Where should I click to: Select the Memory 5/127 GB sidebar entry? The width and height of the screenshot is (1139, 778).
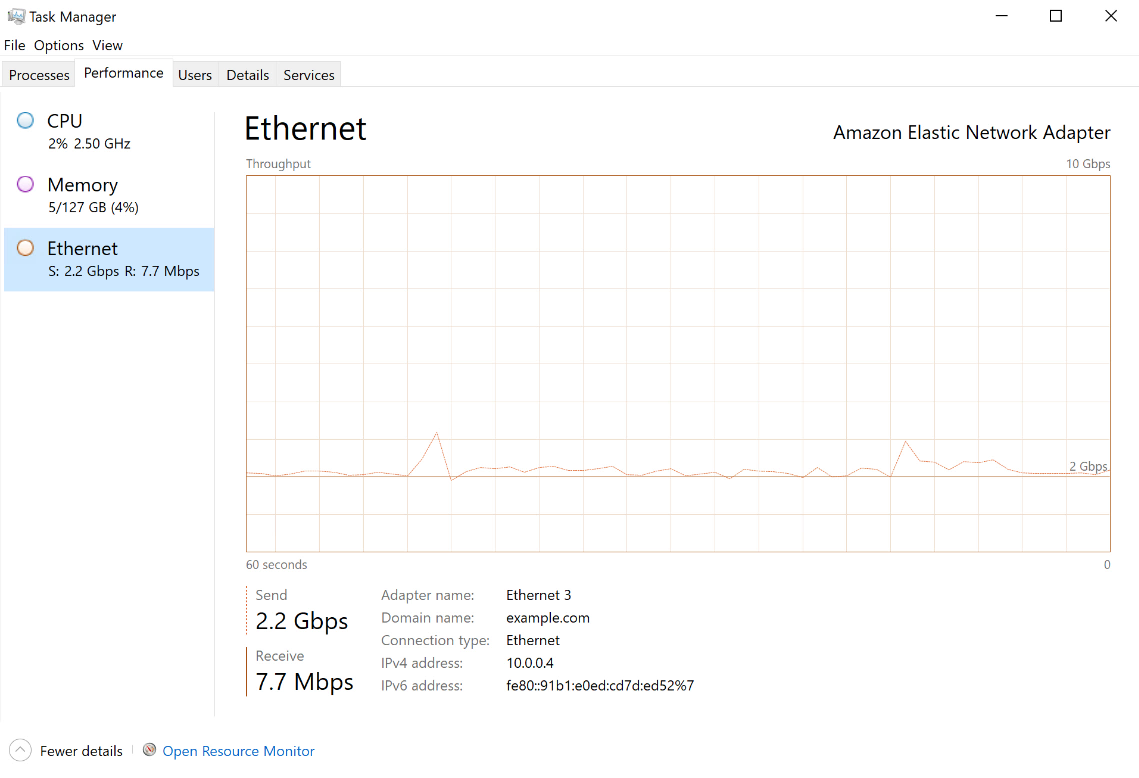click(109, 195)
